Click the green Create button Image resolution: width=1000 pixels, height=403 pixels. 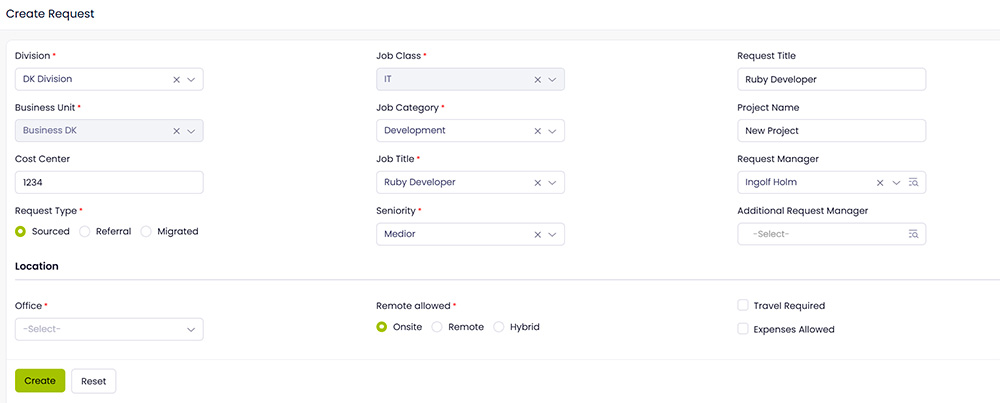[x=40, y=381]
